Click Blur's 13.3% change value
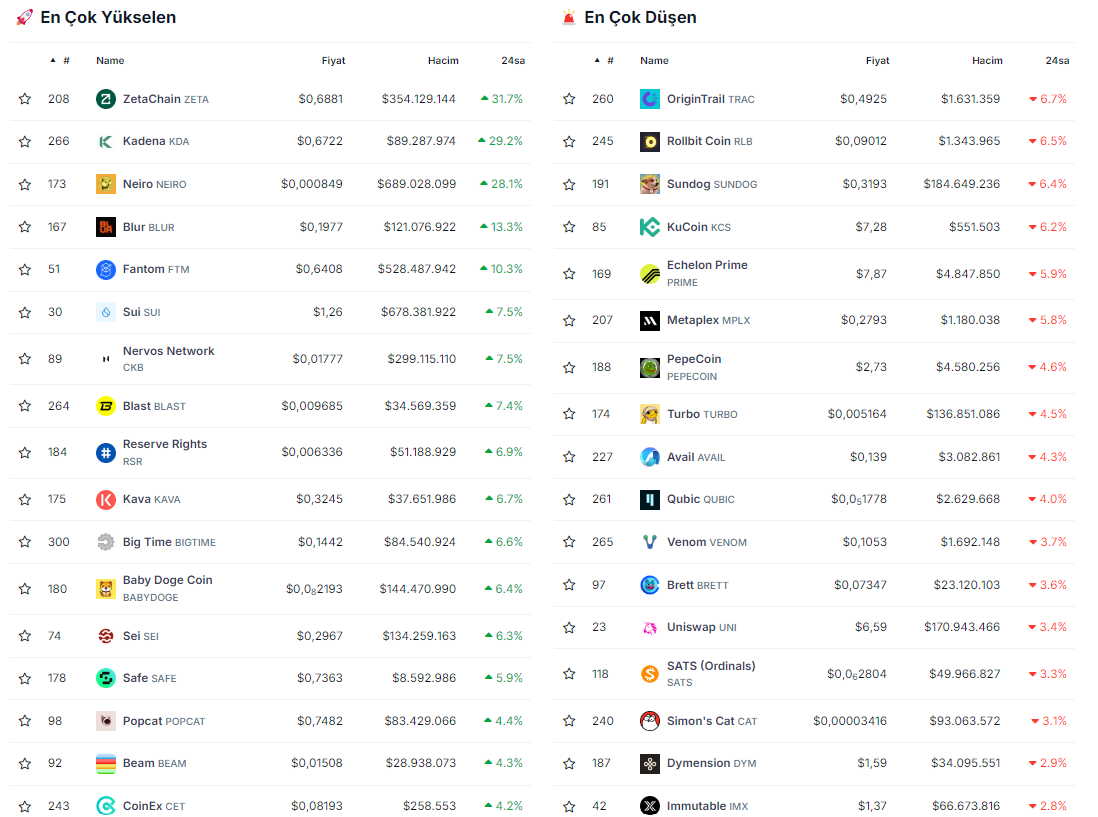This screenshot has height=817, width=1098. 501,227
